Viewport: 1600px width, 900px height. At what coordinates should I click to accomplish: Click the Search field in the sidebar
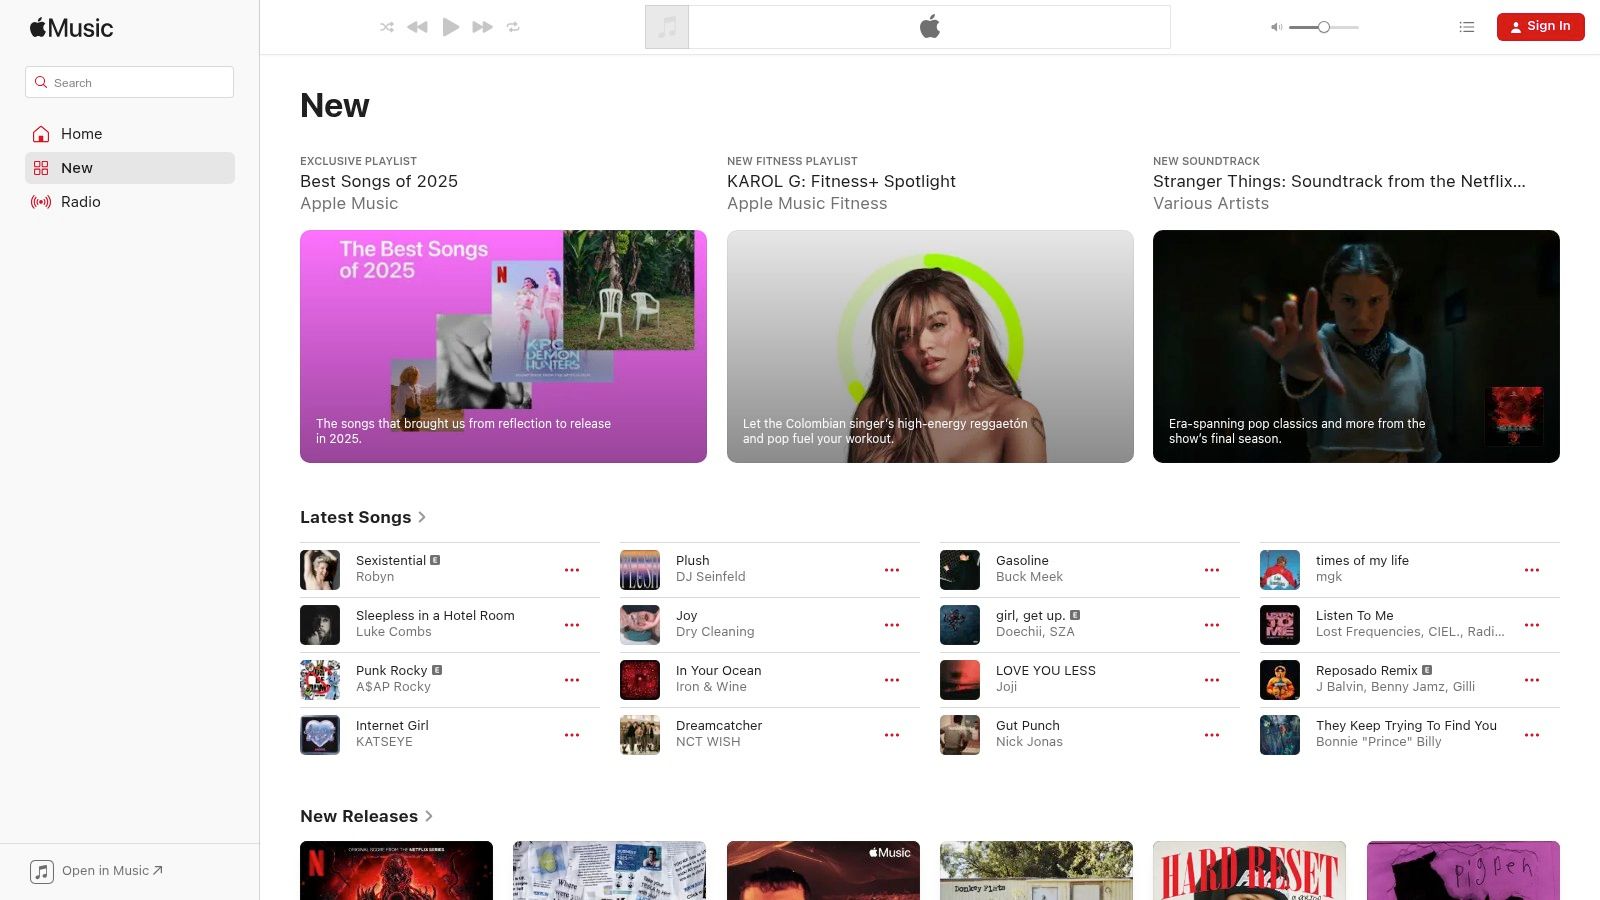tap(129, 82)
